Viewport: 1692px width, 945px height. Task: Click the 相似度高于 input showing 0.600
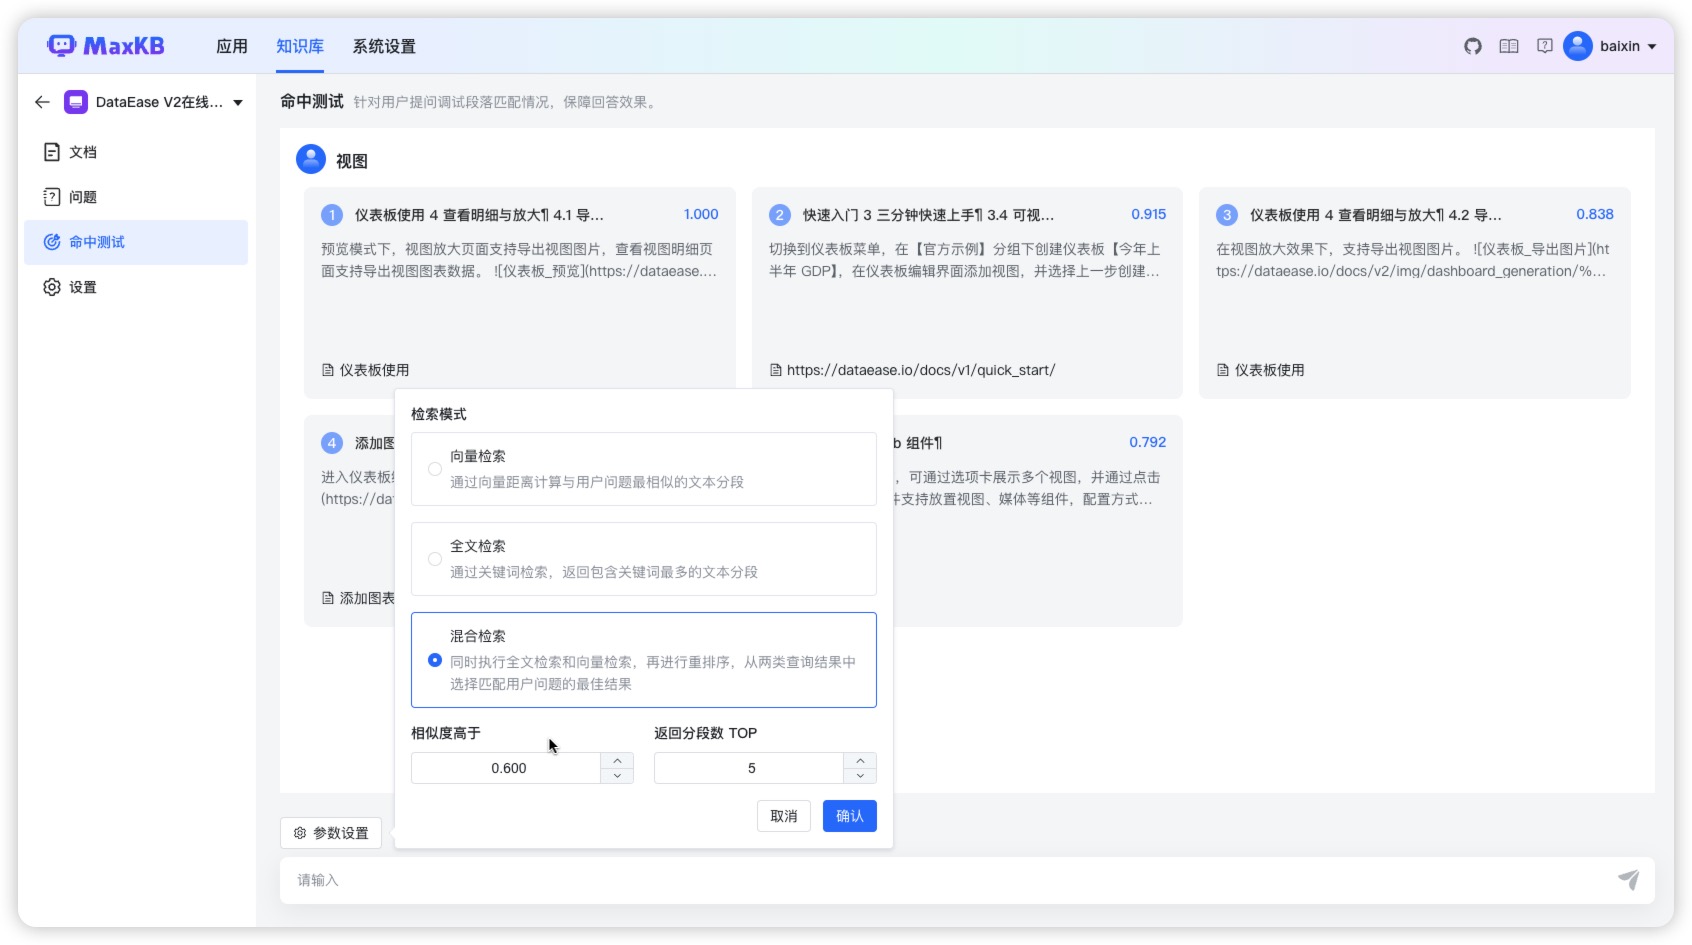point(508,768)
